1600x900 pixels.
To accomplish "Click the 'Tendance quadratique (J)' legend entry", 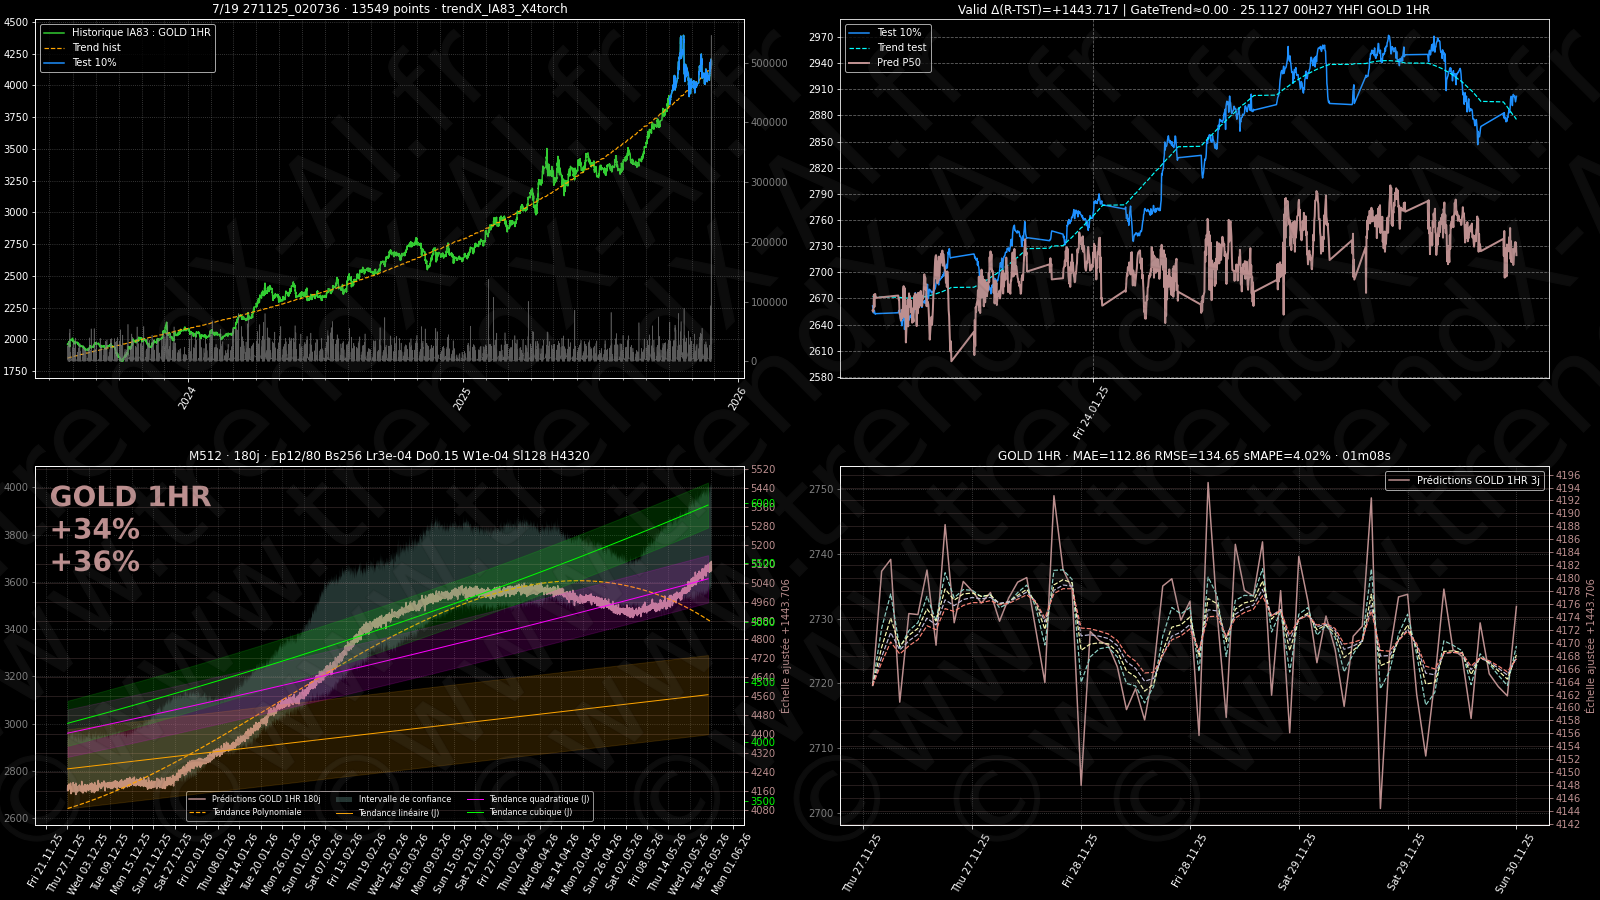I will pyautogui.click(x=538, y=799).
